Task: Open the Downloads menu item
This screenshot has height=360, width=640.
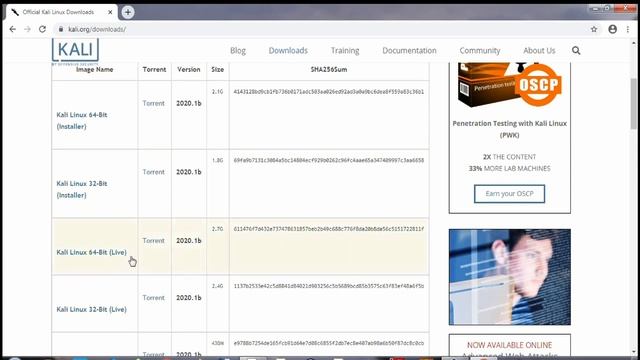Action: coord(288,51)
